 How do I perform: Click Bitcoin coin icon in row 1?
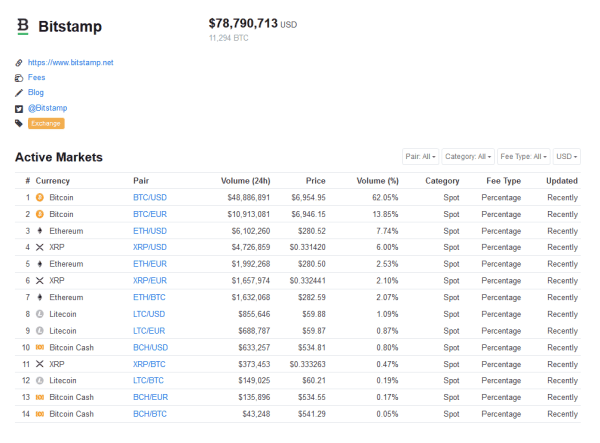coord(39,197)
